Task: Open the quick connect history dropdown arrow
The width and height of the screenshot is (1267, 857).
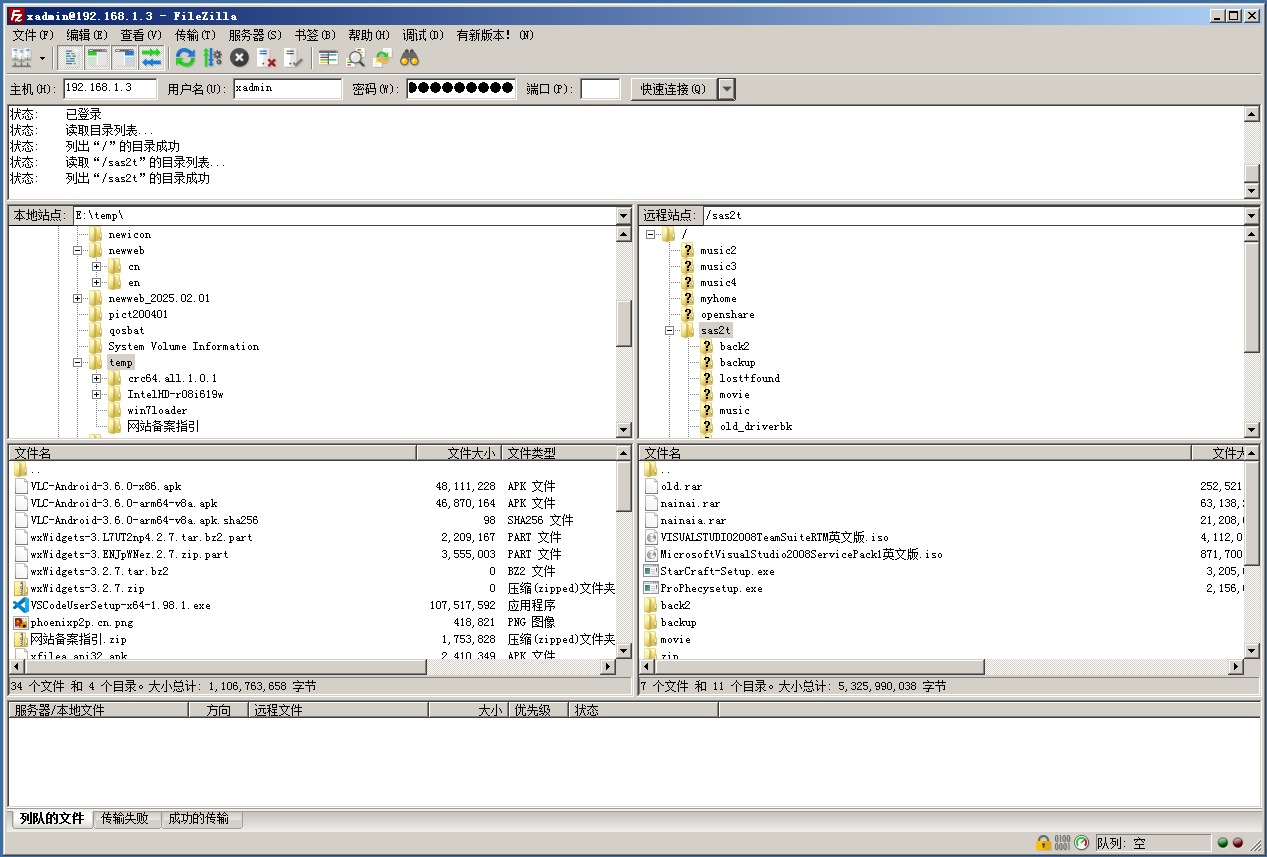Action: coord(727,89)
